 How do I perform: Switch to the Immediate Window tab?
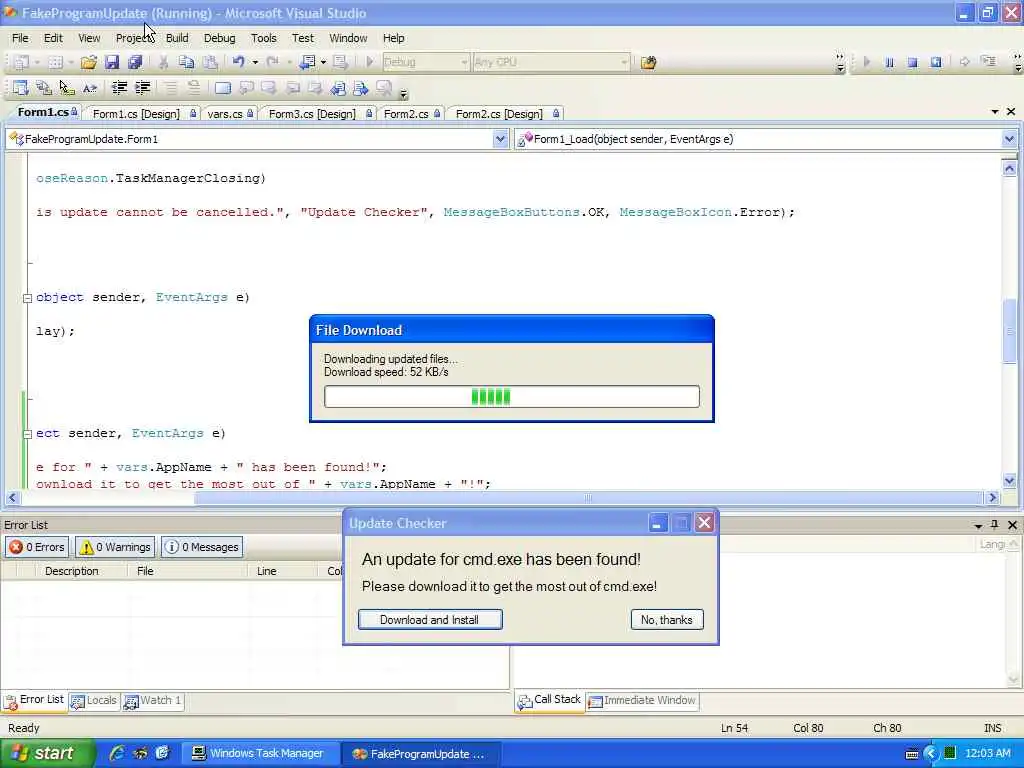642,701
